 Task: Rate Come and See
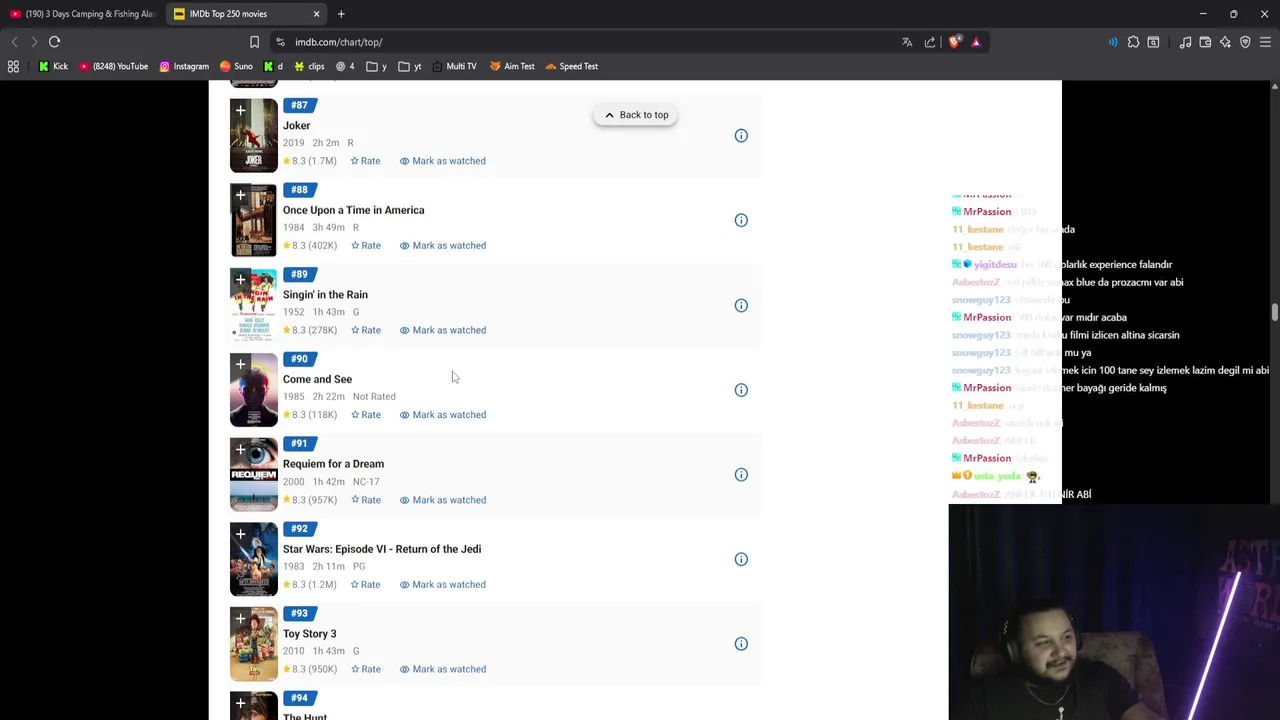pyautogui.click(x=365, y=415)
